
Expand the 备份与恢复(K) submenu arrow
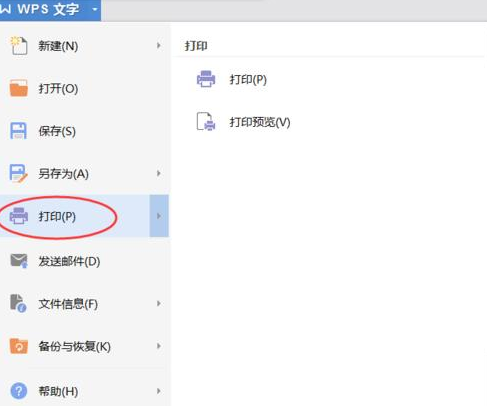pyautogui.click(x=159, y=346)
